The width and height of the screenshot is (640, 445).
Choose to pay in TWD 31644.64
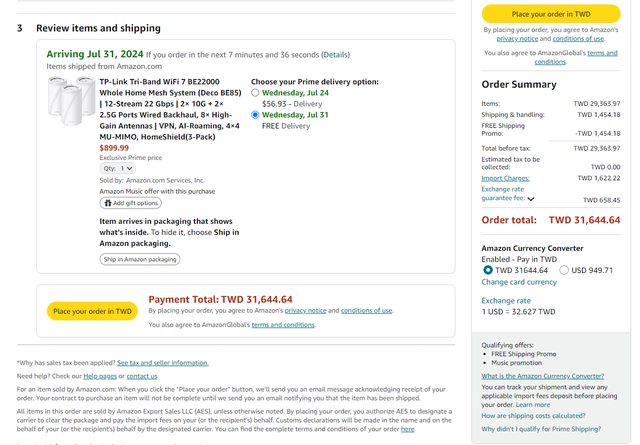click(488, 270)
